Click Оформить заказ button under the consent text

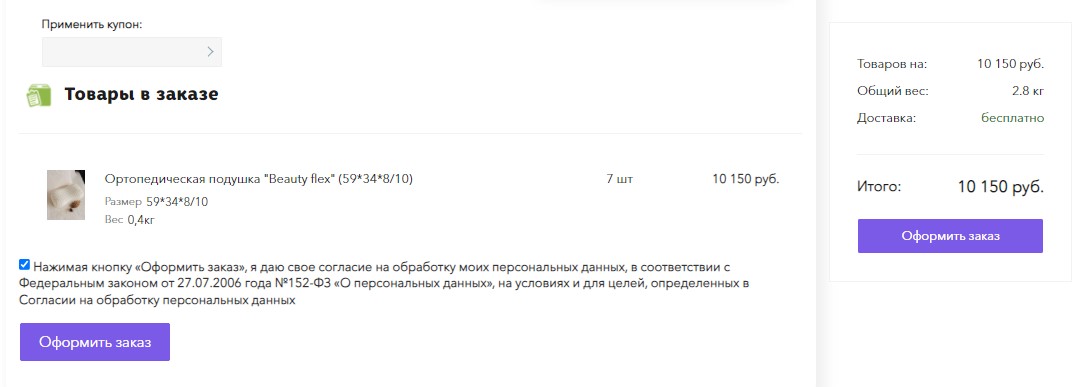tap(95, 342)
